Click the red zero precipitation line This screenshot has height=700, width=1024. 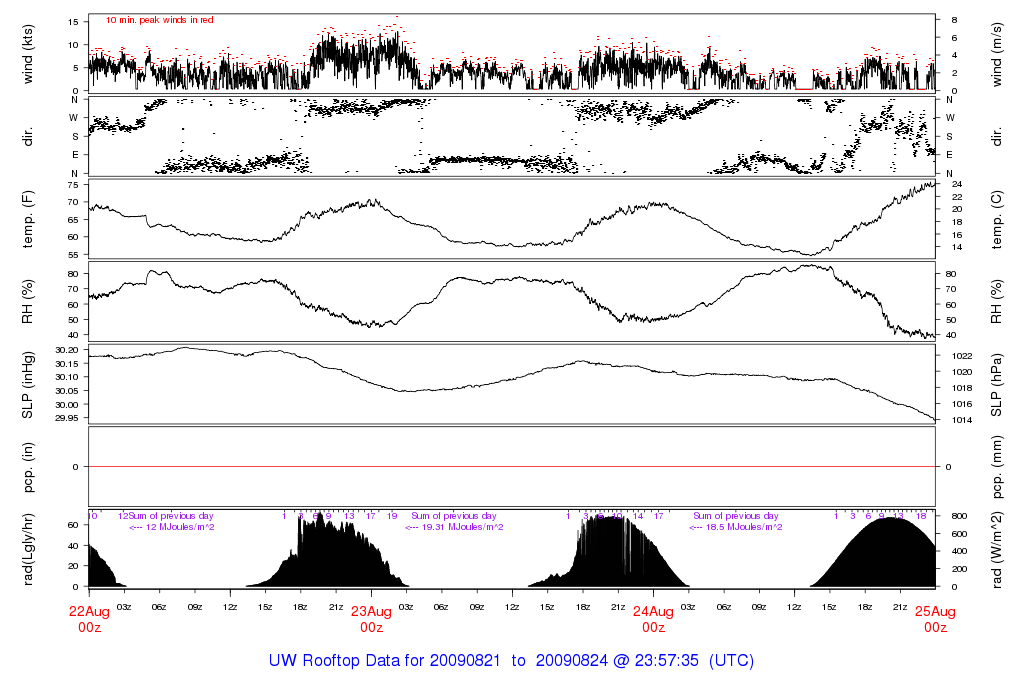point(512,466)
